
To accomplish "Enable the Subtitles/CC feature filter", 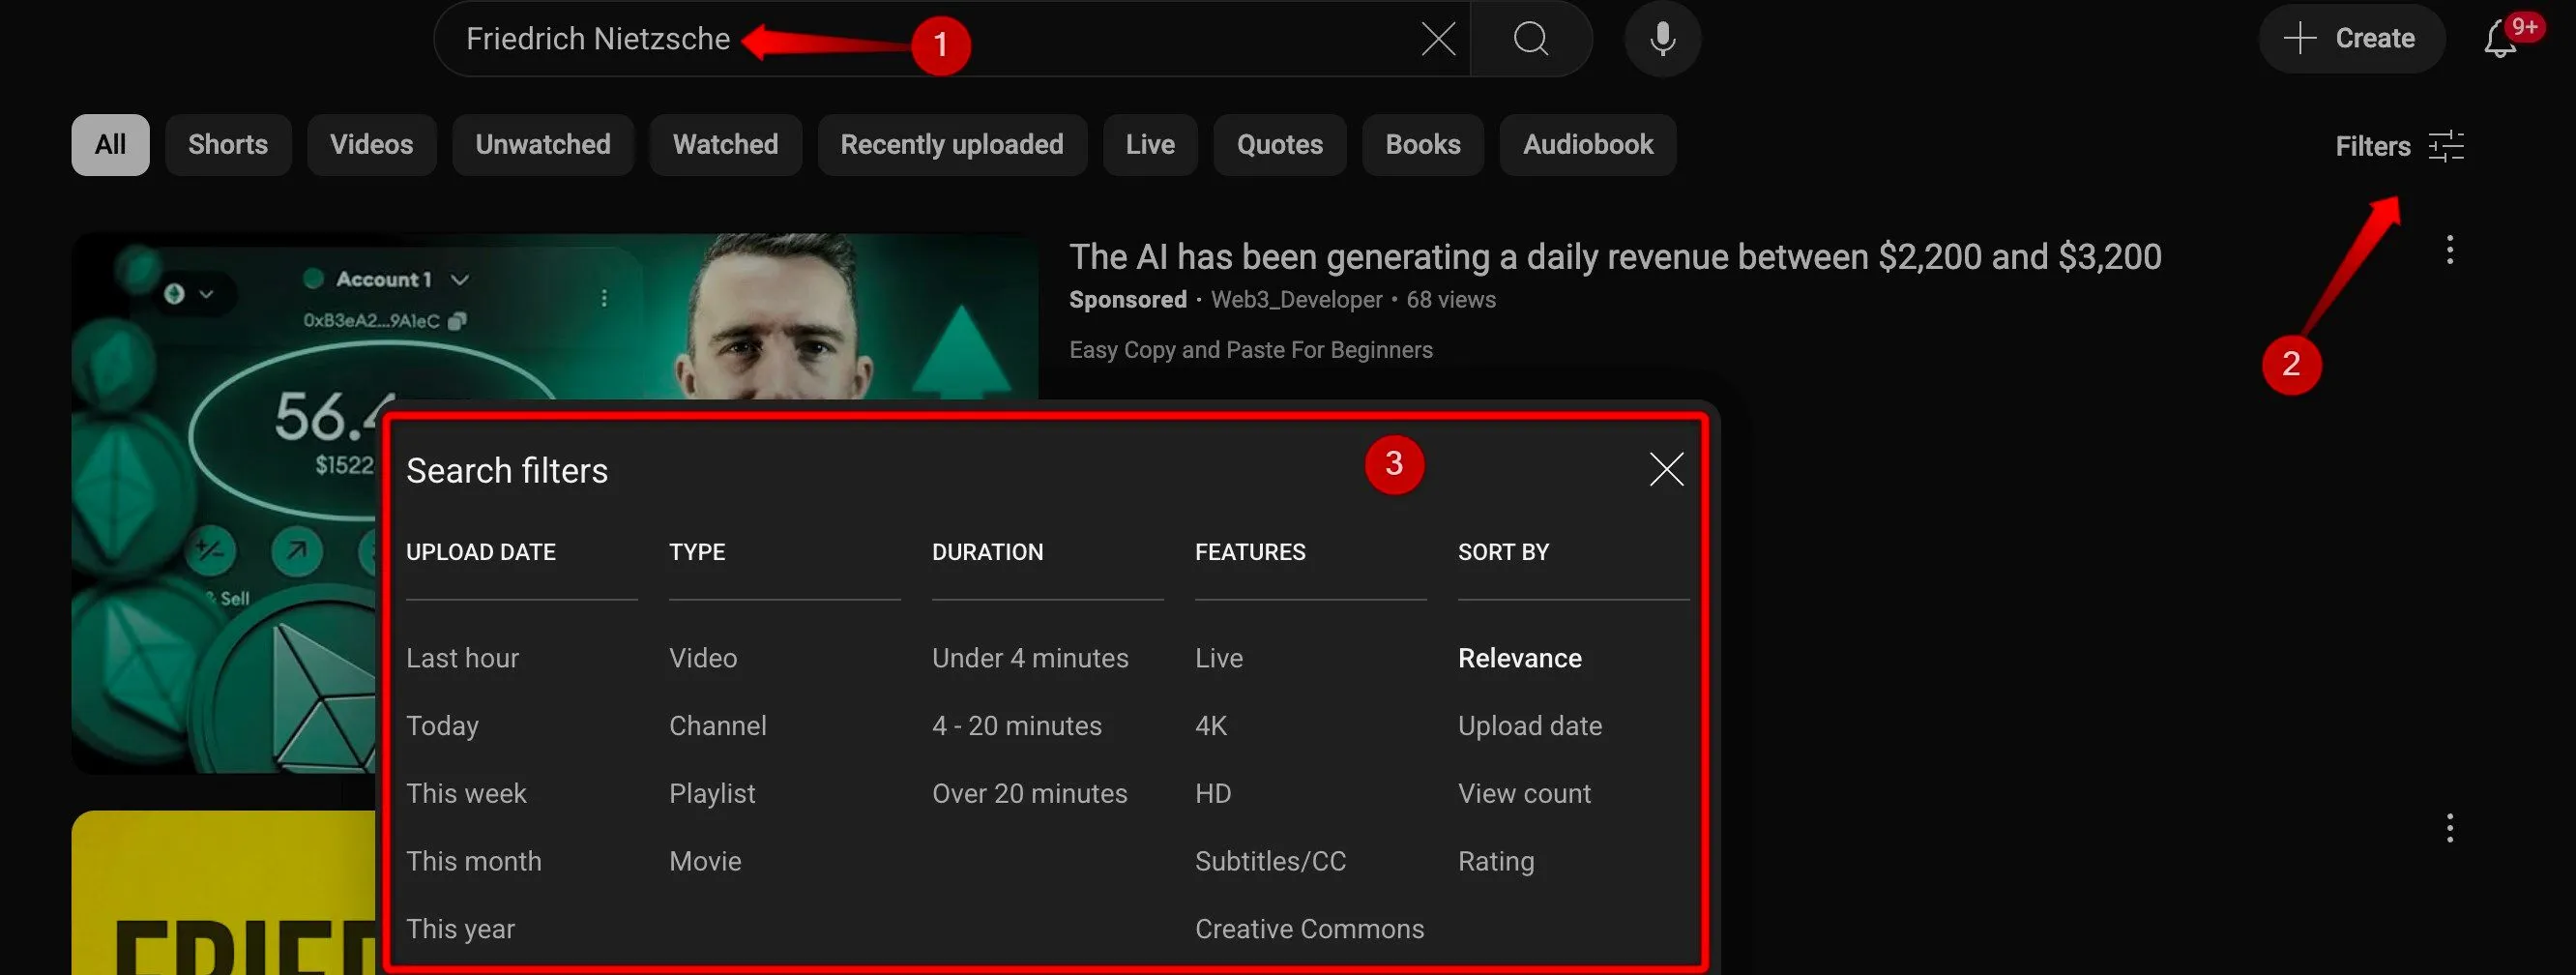I will click(1270, 861).
